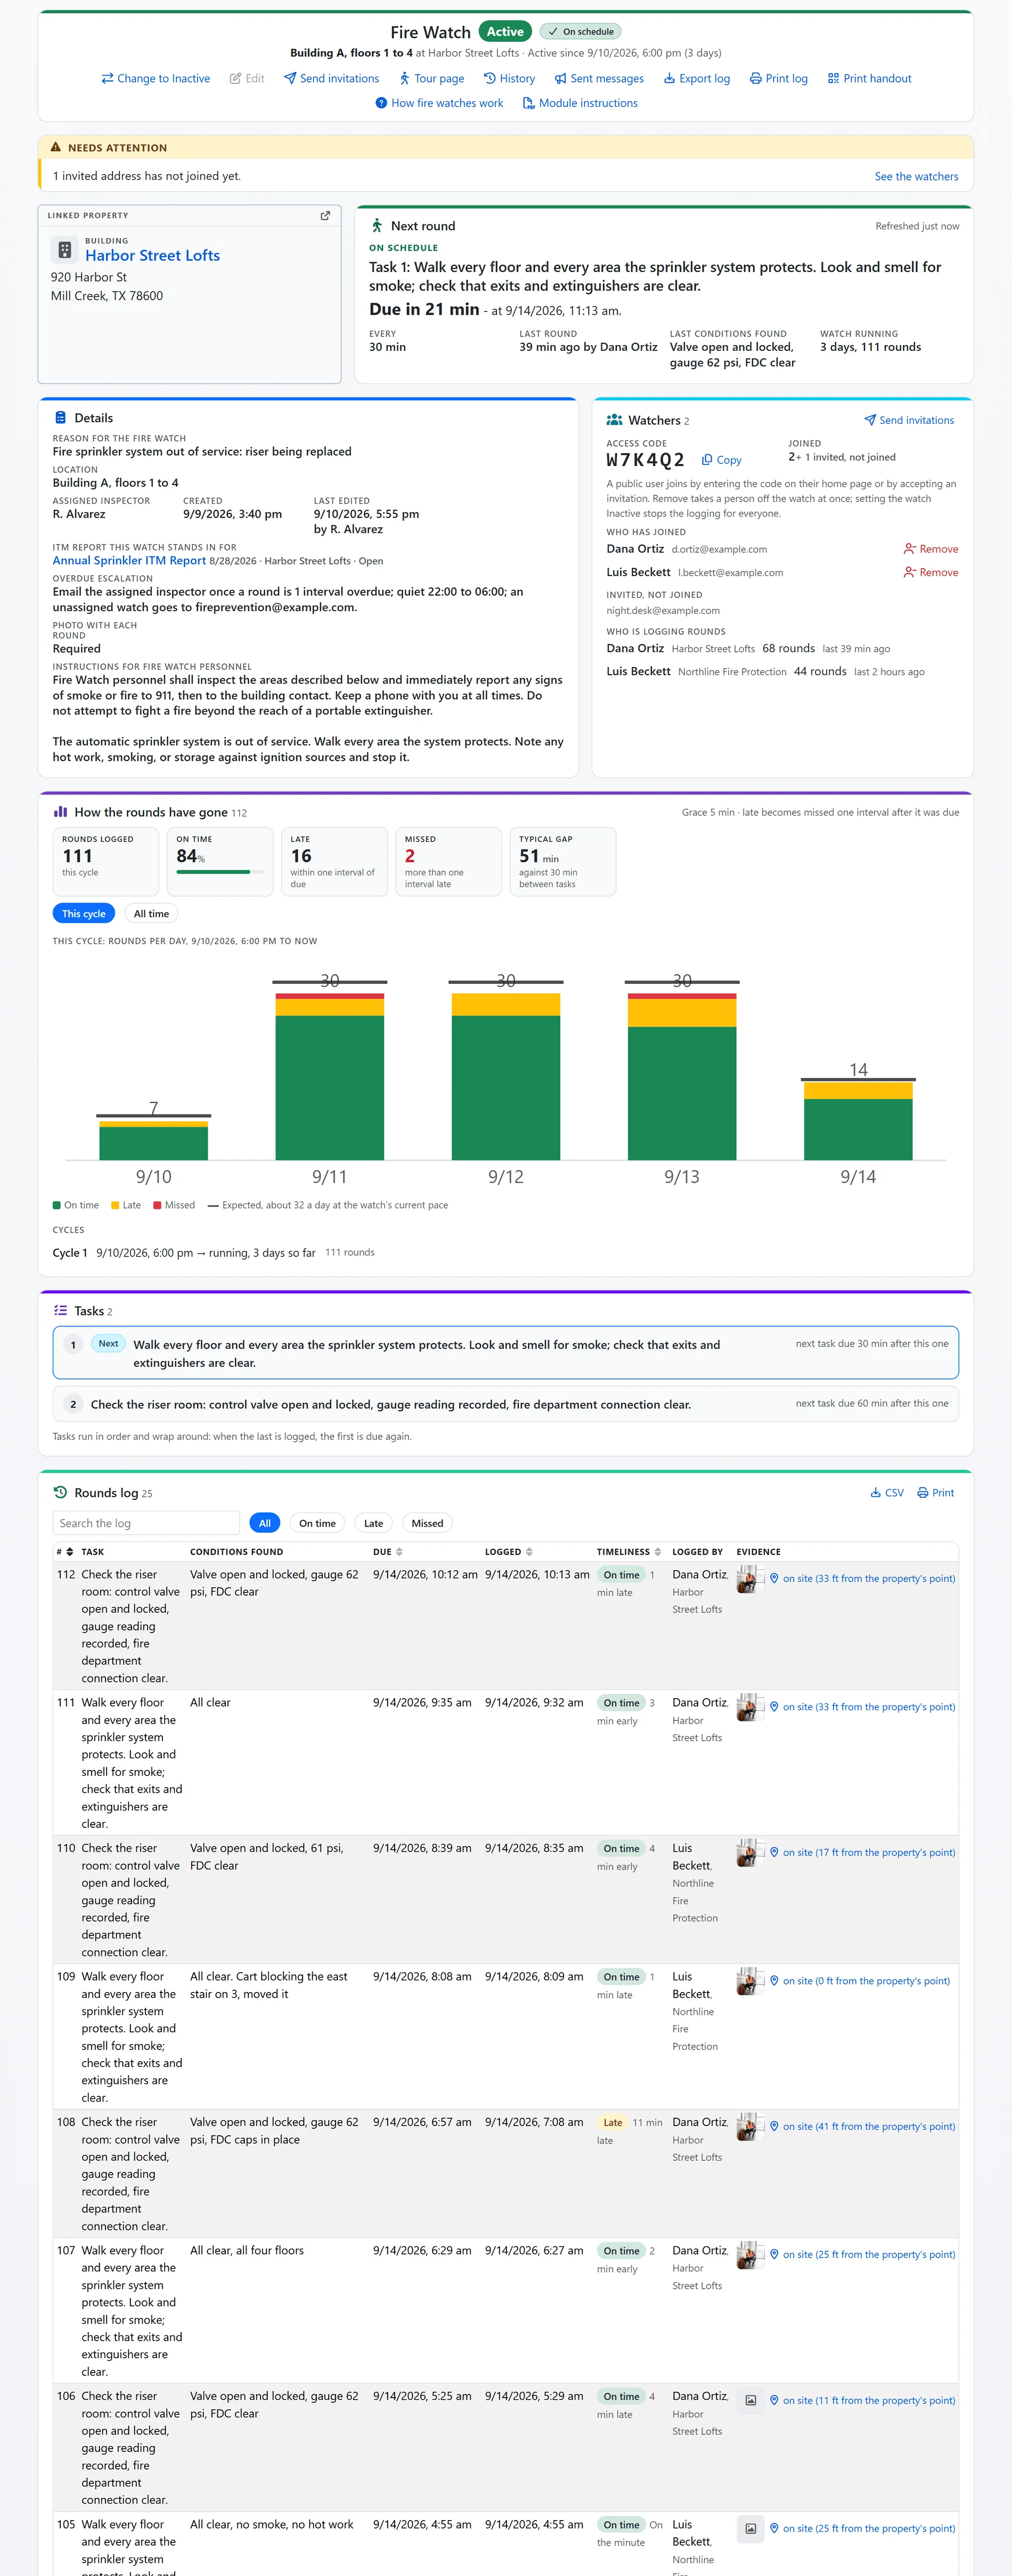Image resolution: width=1012 pixels, height=2576 pixels.
Task: Open Module instructions
Action: point(580,103)
